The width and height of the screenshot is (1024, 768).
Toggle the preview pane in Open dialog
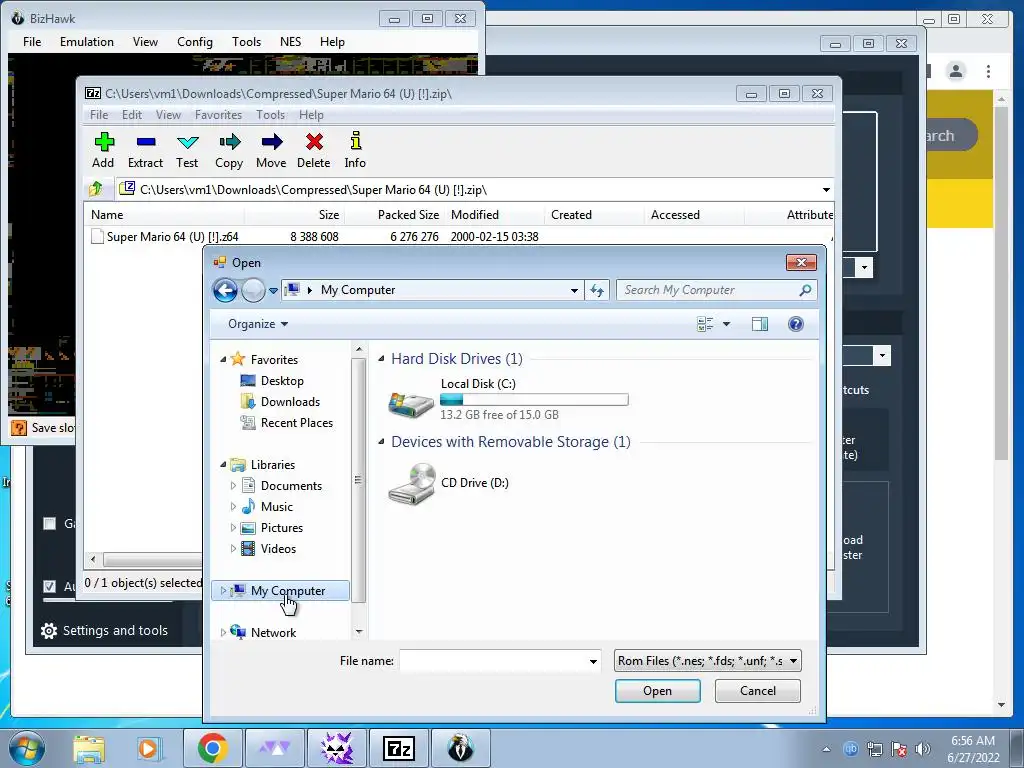click(760, 324)
